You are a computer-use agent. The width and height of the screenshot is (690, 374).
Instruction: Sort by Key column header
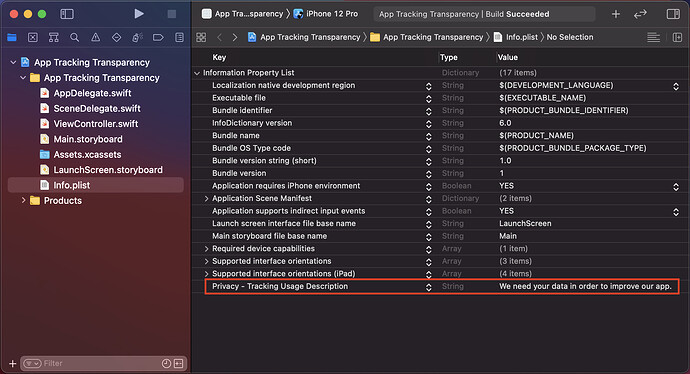click(219, 57)
